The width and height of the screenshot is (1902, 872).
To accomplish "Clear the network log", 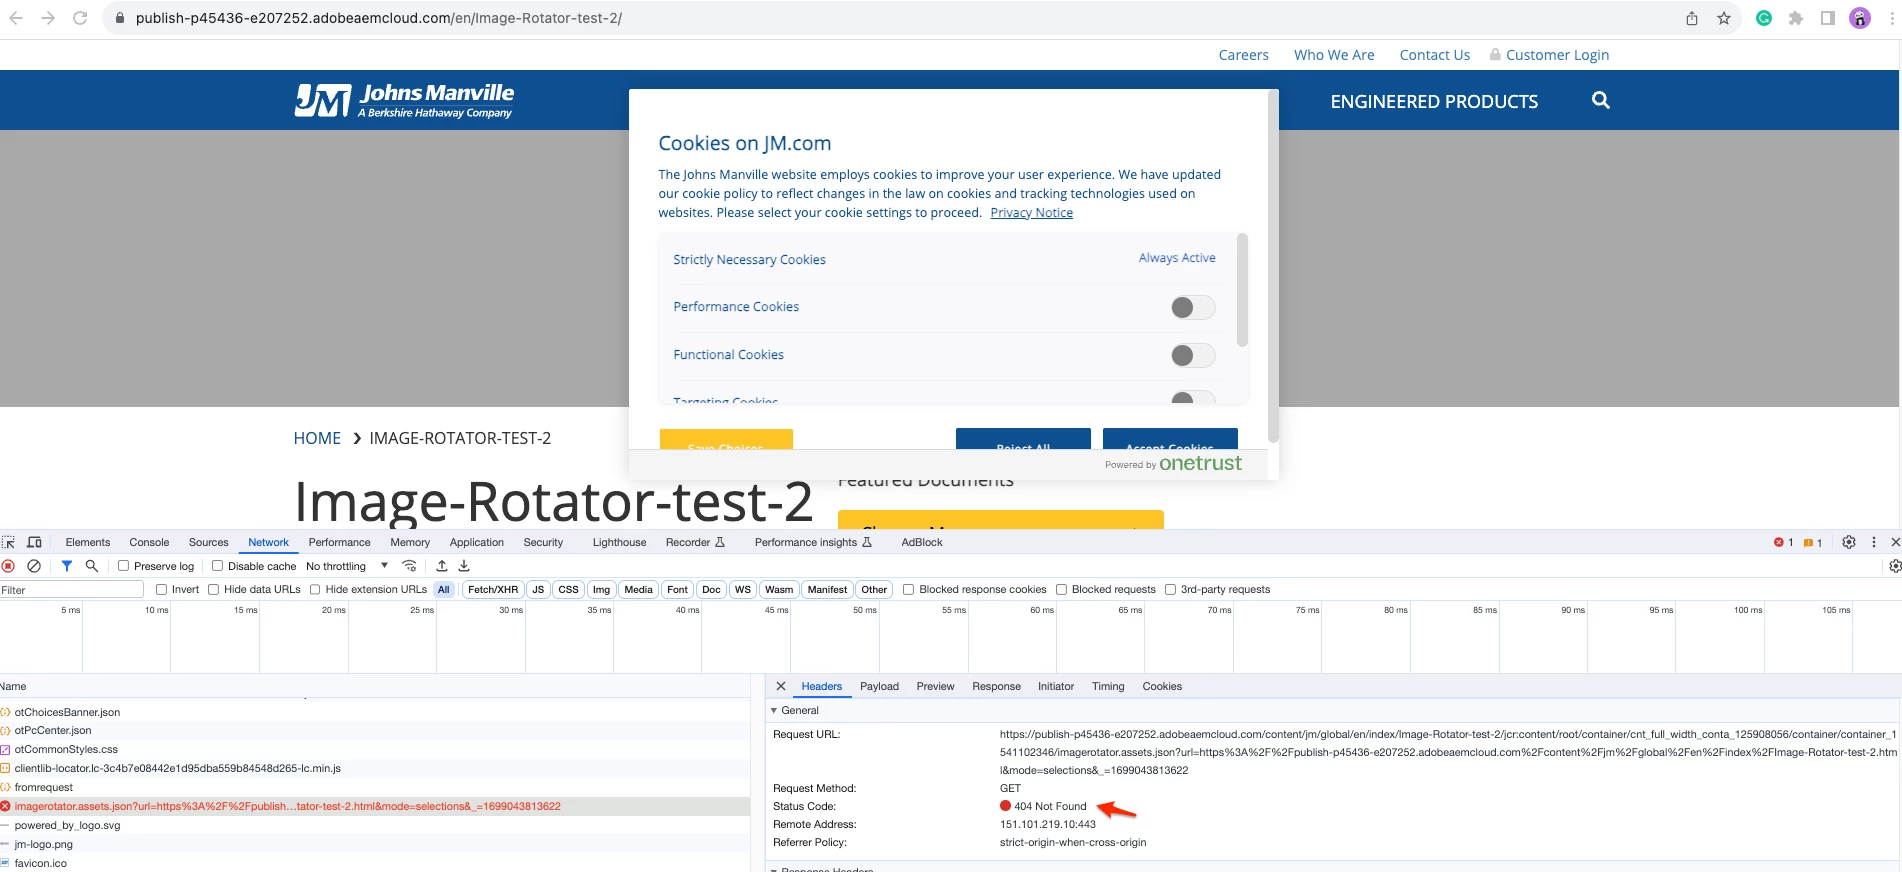I will pyautogui.click(x=34, y=566).
